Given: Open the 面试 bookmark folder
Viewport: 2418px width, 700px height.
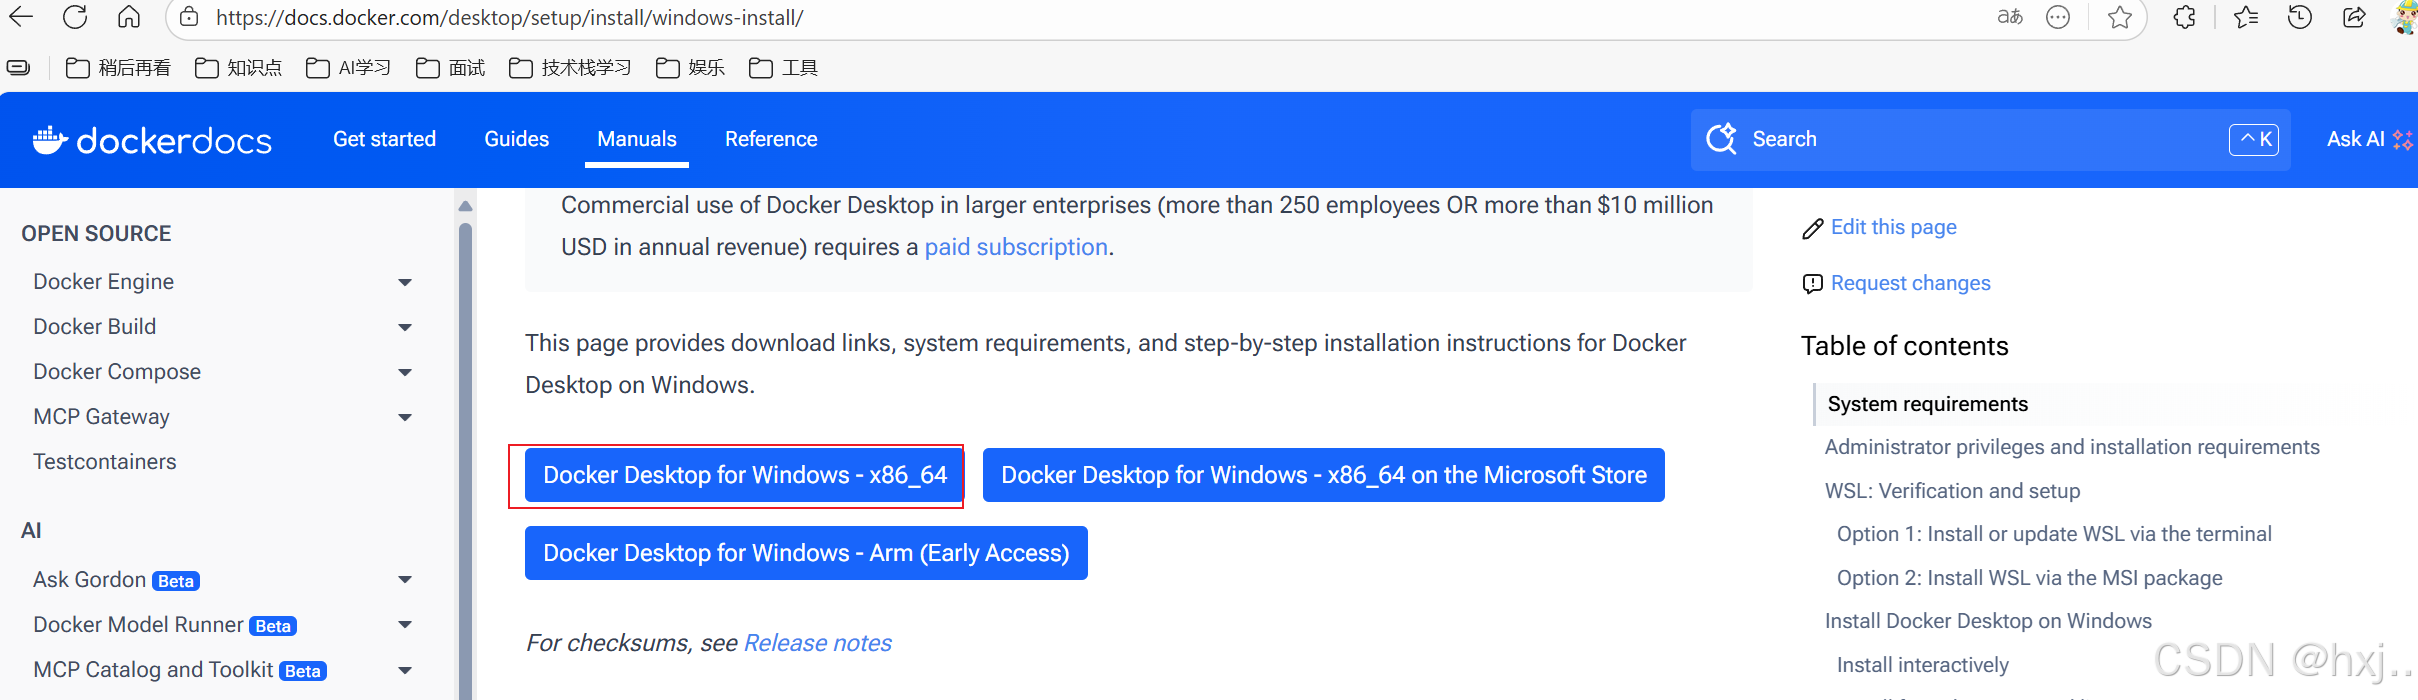Looking at the screenshot, I should [x=450, y=67].
